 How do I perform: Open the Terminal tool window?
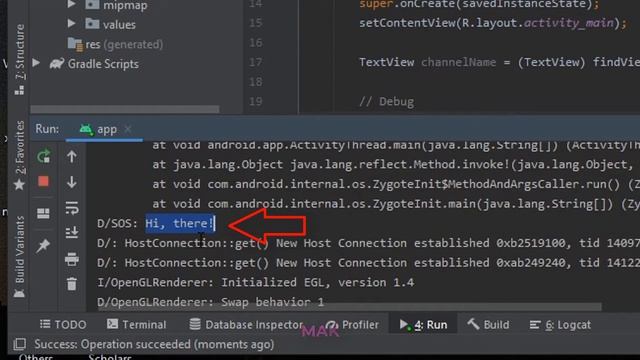136,324
